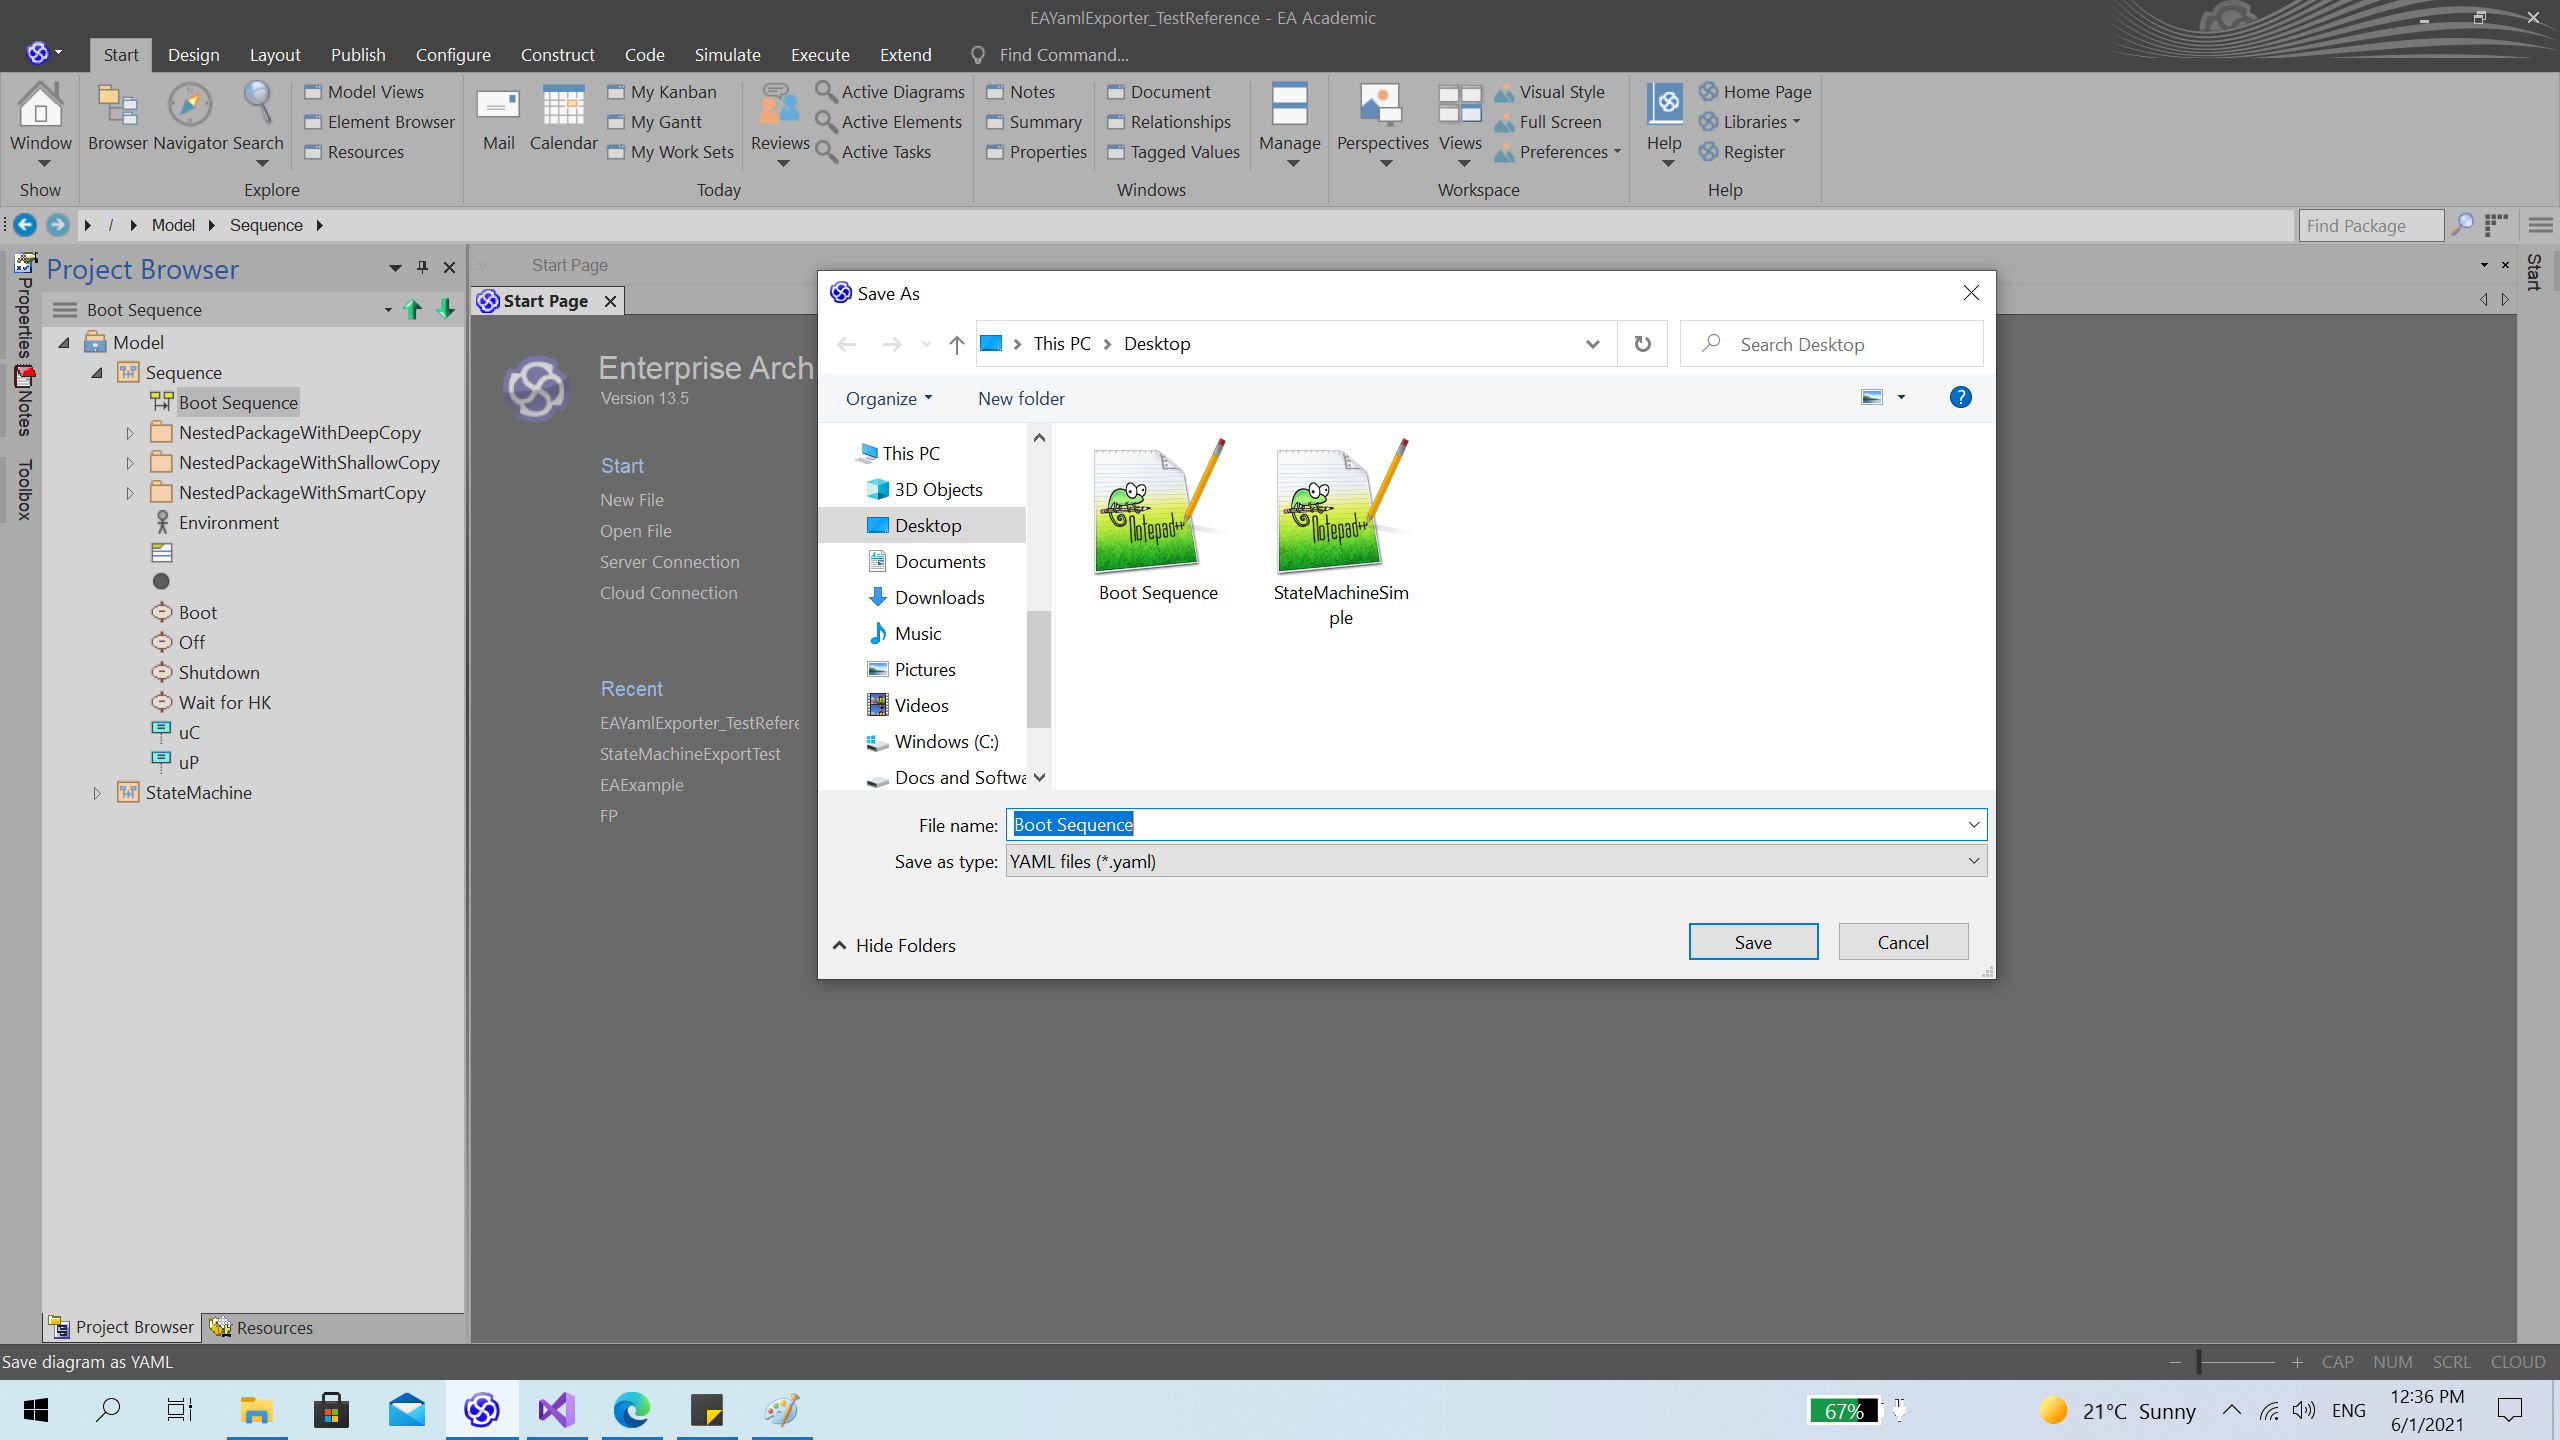This screenshot has height=1440, width=2560.
Task: Open the File name history dropdown
Action: tap(1973, 825)
